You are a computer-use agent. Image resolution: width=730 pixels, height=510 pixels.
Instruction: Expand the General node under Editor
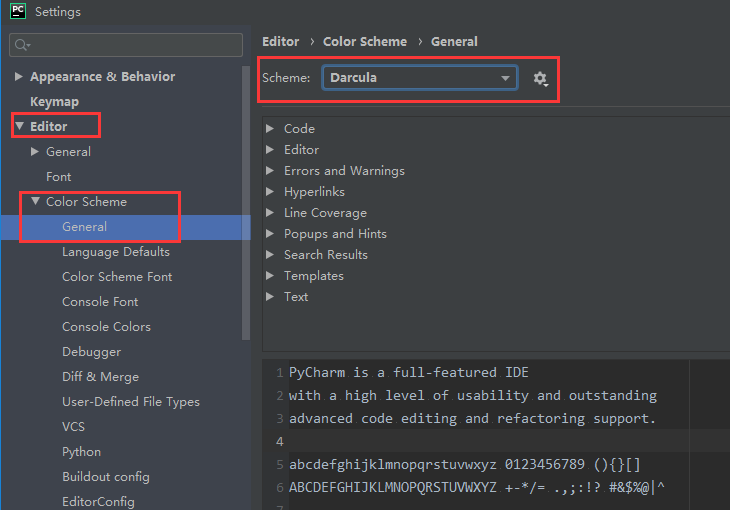point(34,151)
